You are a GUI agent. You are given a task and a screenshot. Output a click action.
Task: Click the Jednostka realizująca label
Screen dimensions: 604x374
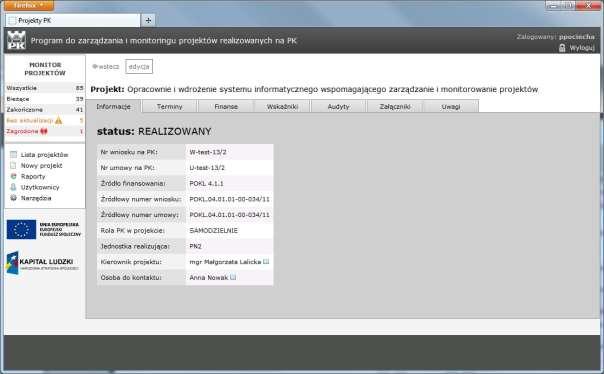pos(135,246)
